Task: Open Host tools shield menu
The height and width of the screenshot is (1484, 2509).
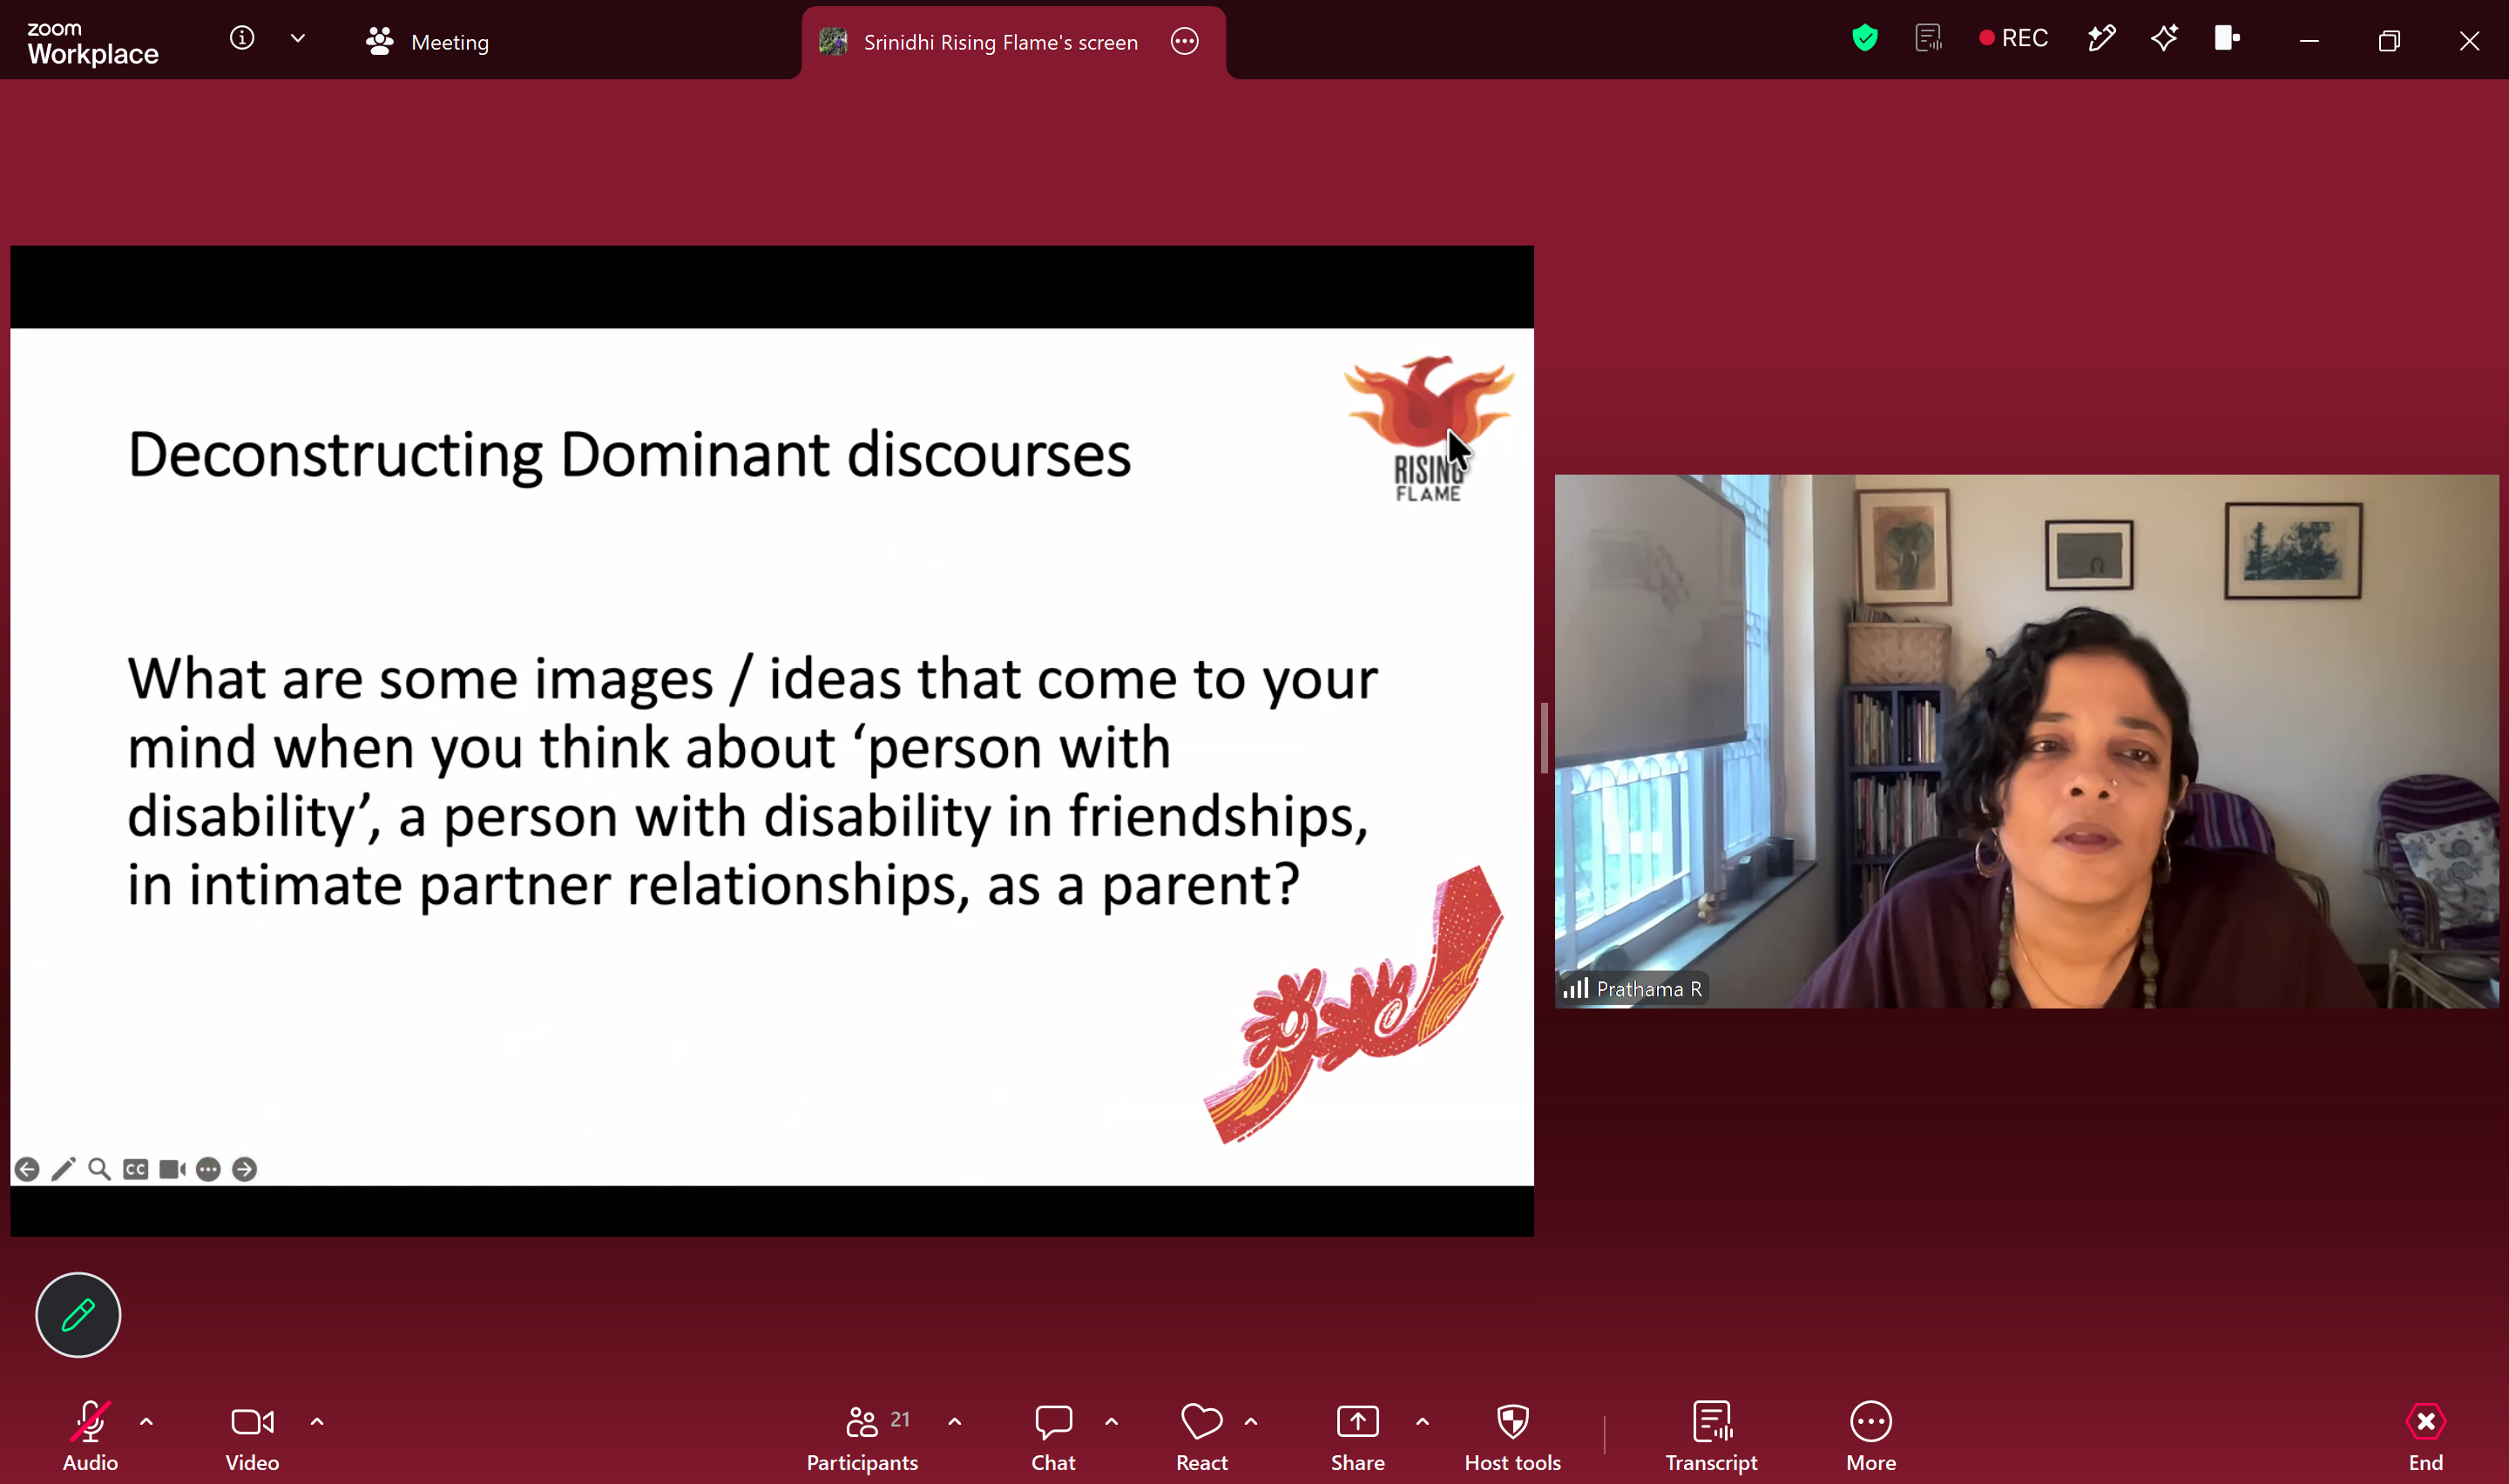Action: pos(1512,1436)
